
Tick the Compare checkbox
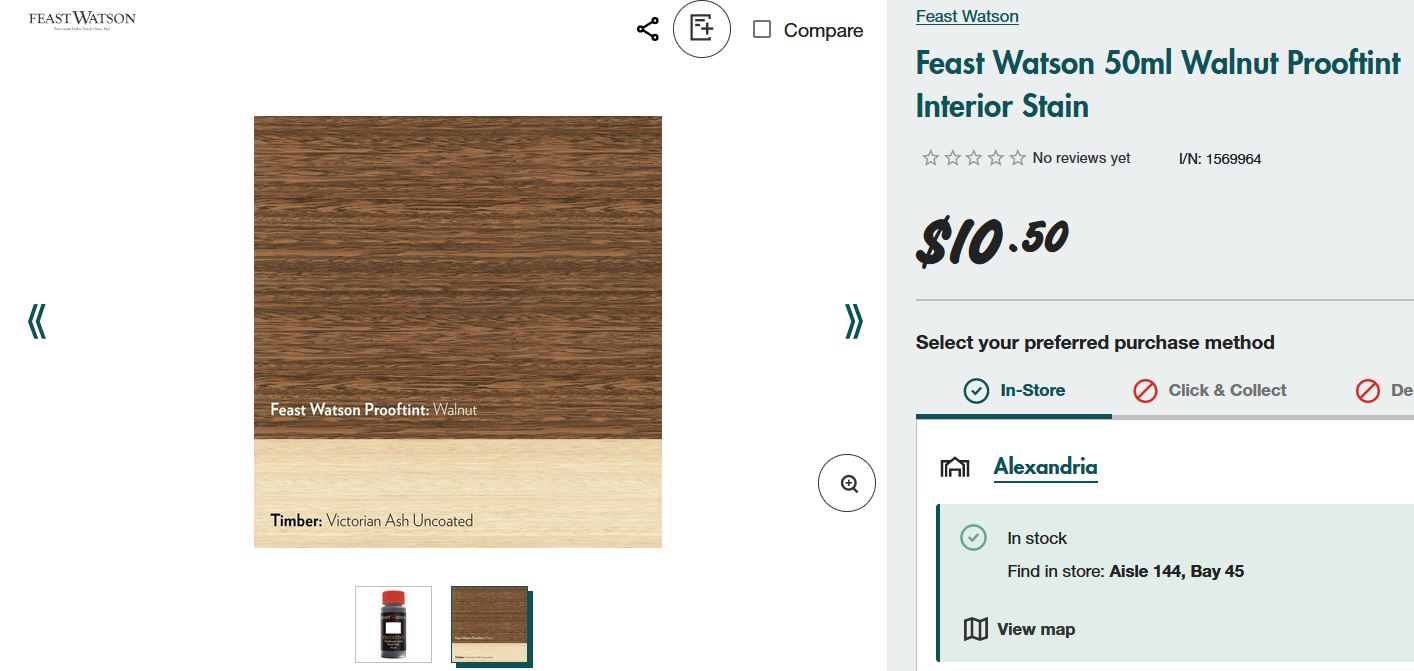(x=762, y=30)
